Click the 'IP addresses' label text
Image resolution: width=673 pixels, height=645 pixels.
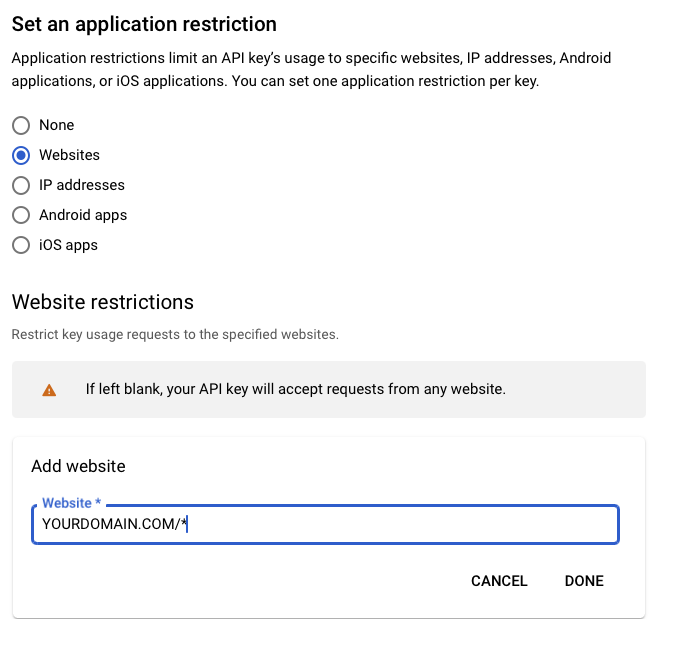(x=82, y=185)
